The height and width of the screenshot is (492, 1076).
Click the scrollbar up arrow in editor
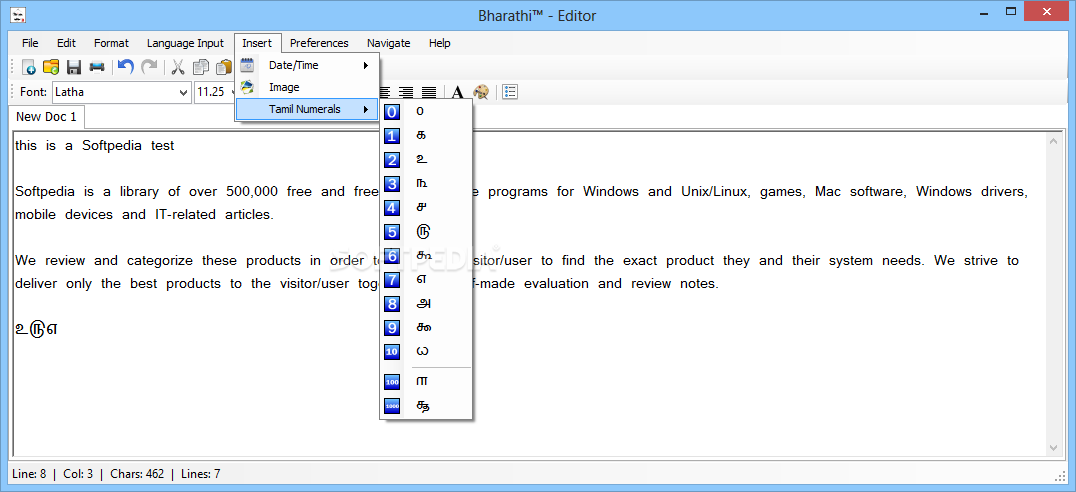click(x=1054, y=141)
